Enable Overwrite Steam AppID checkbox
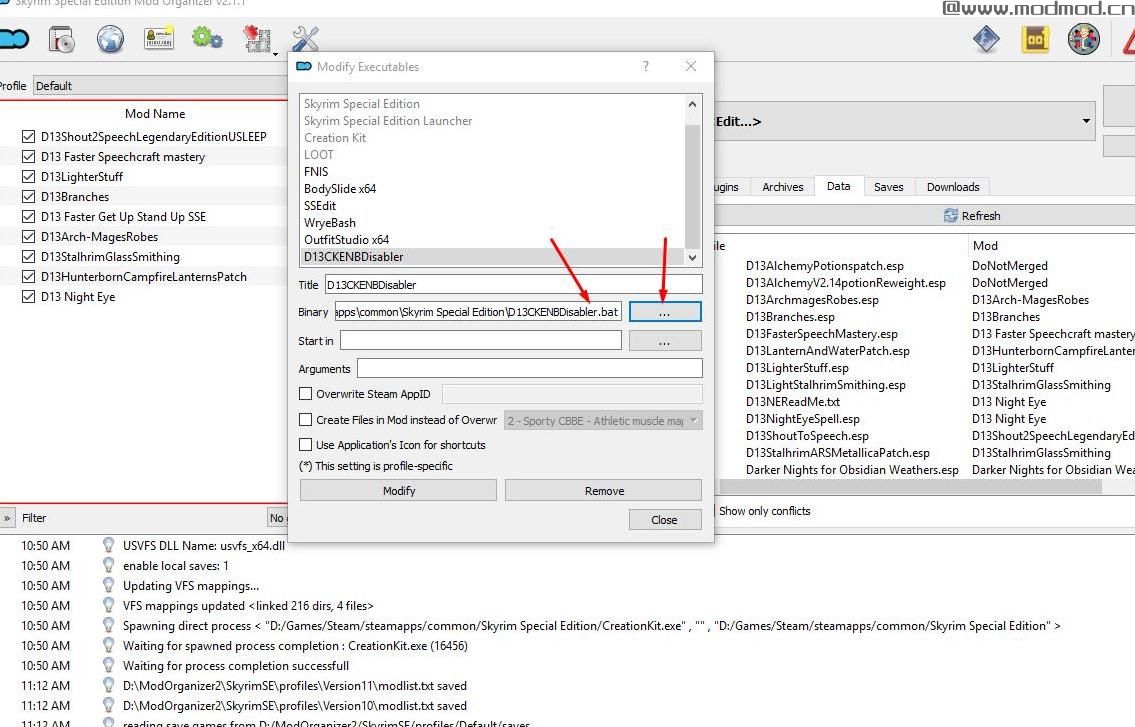This screenshot has width=1135, height=727. [305, 394]
